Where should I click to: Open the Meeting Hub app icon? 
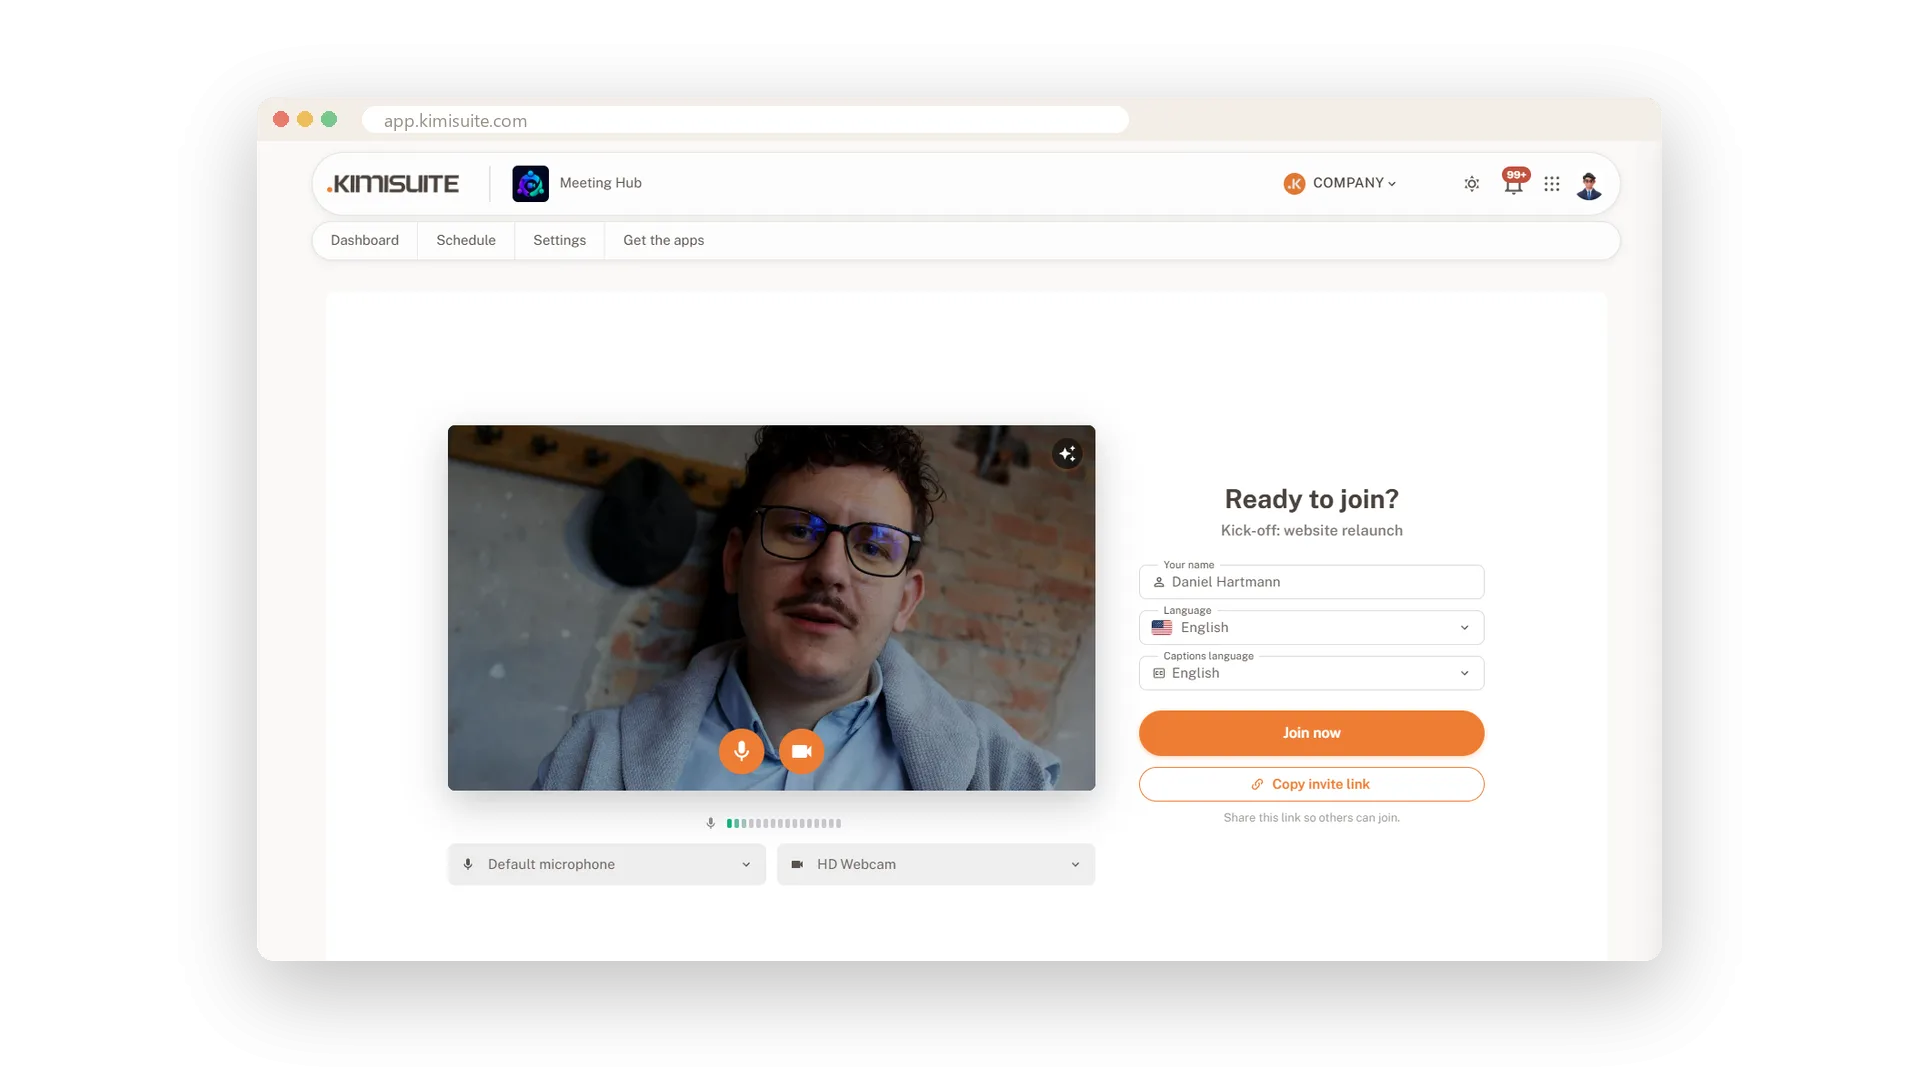pyautogui.click(x=530, y=184)
